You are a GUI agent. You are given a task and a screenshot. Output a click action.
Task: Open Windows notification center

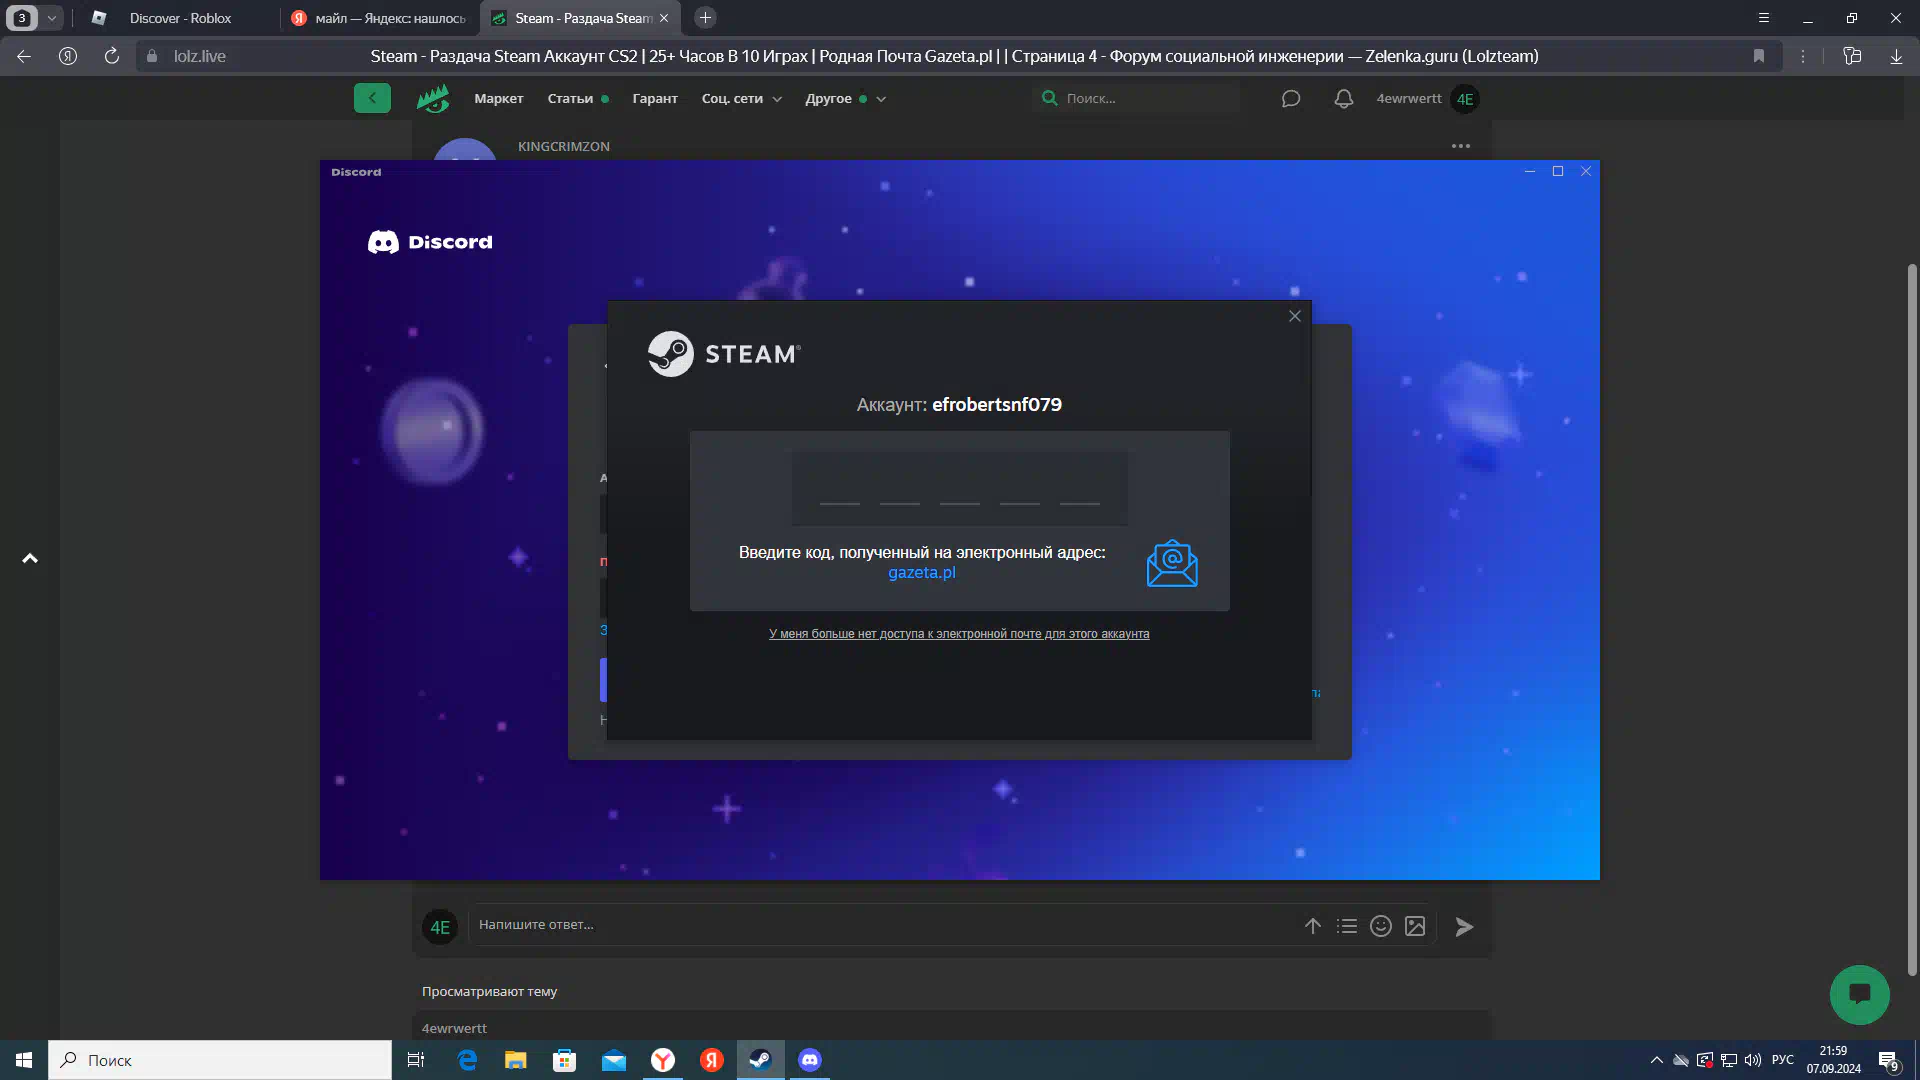tap(1888, 1060)
